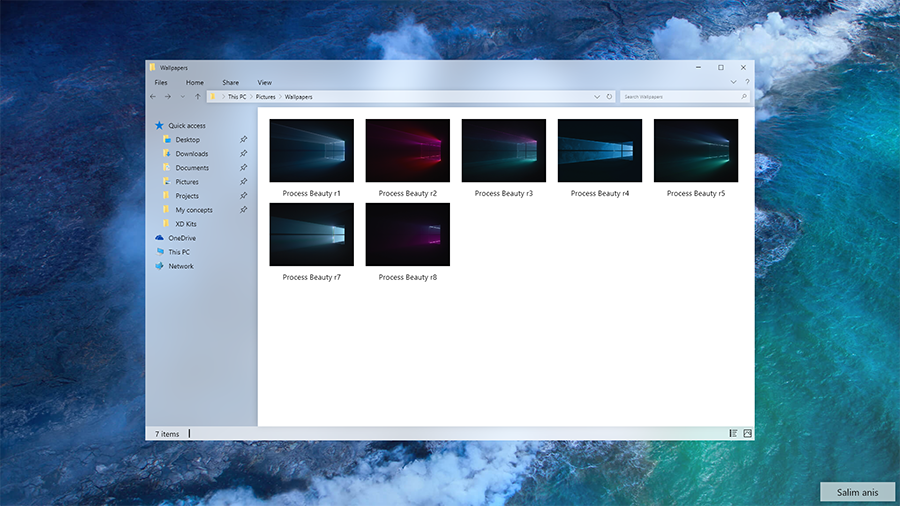Open the Home ribbon tab
Screen dimensions: 900x506
click(x=195, y=83)
